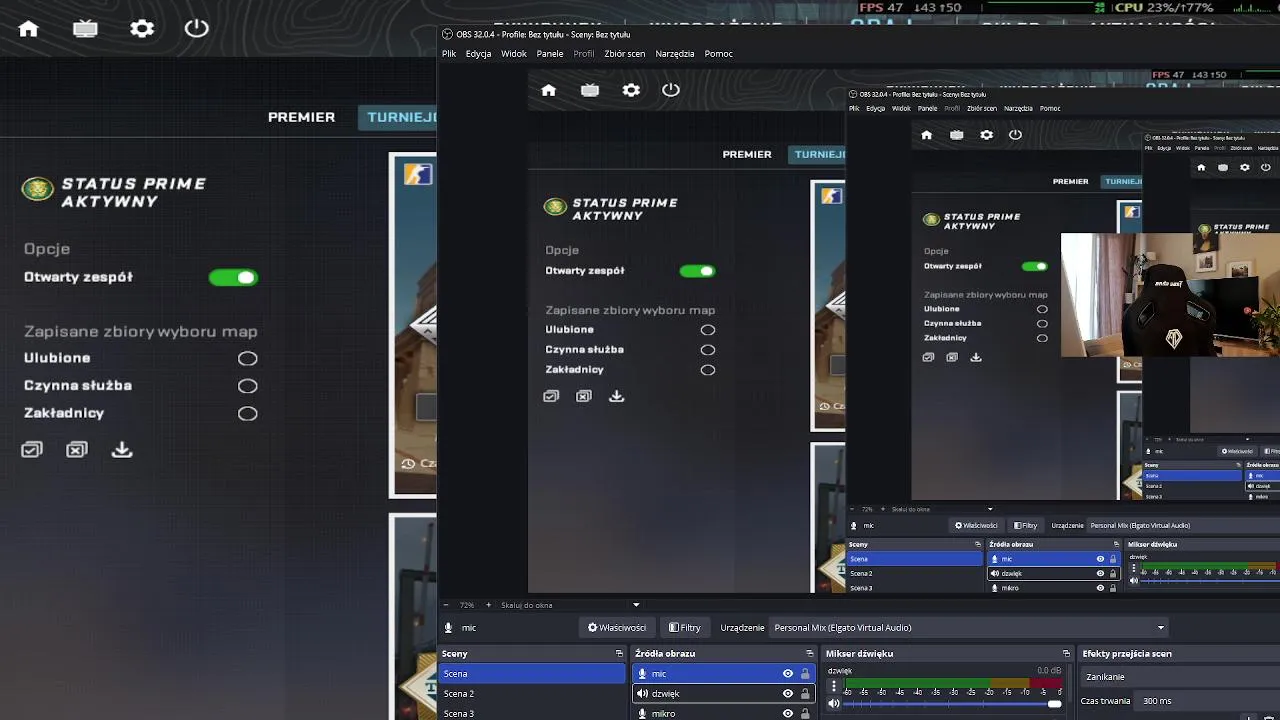Click clear map selection icon in the game window
Screen dimensions: 1280x720
(77, 450)
